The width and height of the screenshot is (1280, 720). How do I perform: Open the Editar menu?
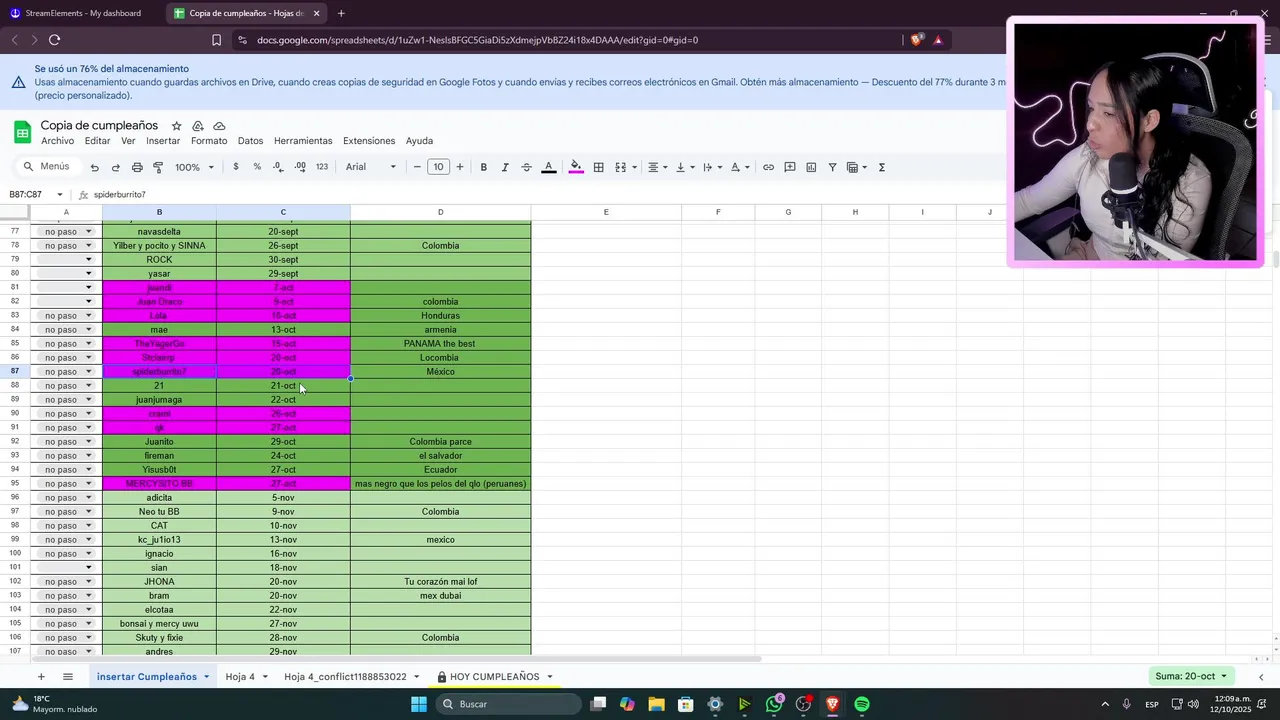98,141
